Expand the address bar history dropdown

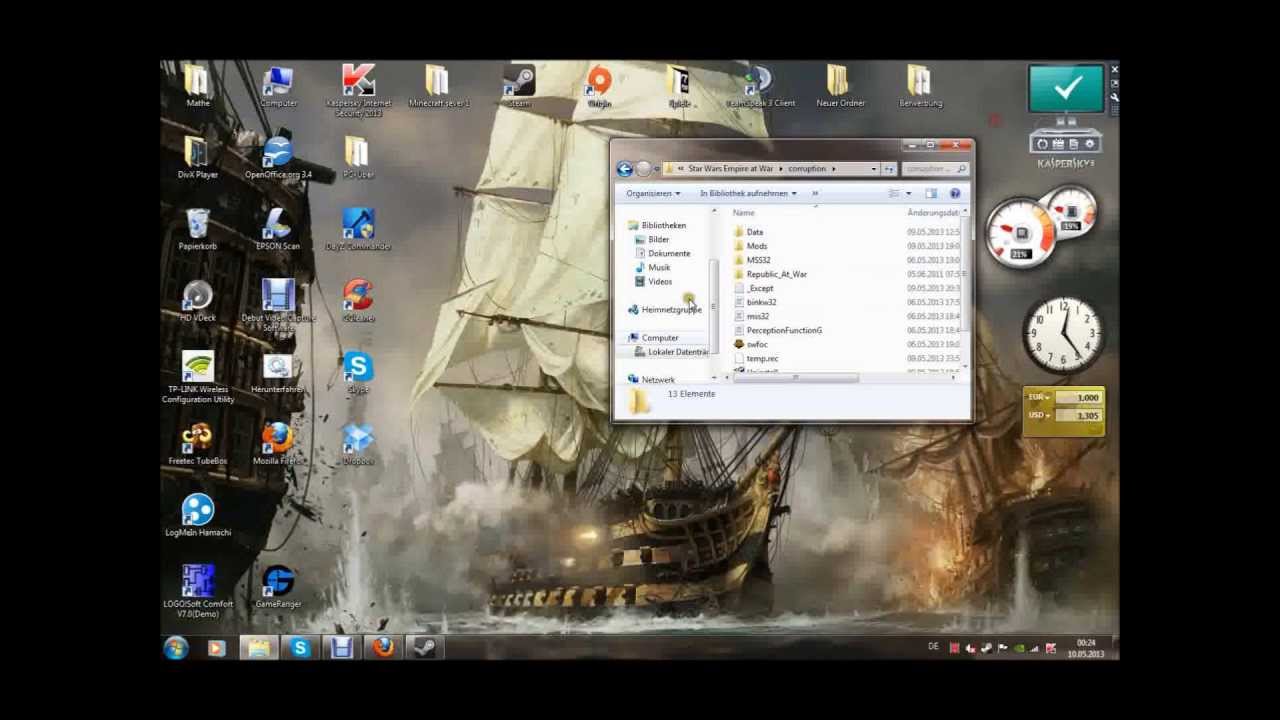(873, 169)
